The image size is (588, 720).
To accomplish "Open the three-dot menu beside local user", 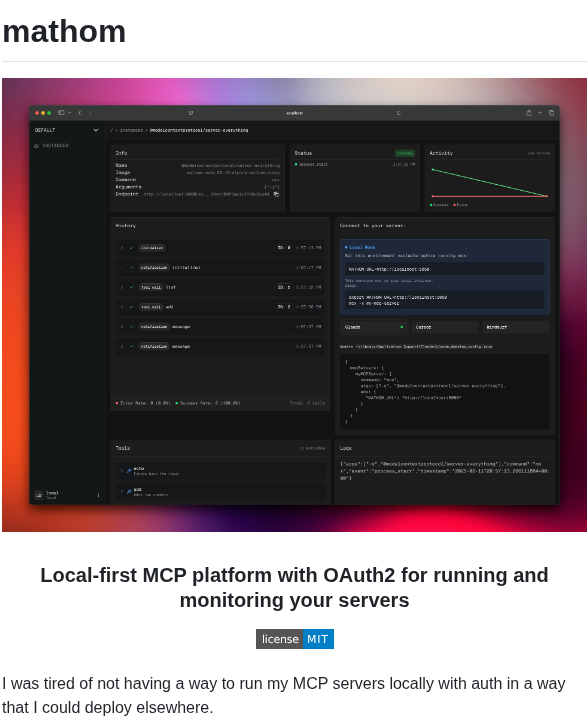I will [x=98, y=495].
